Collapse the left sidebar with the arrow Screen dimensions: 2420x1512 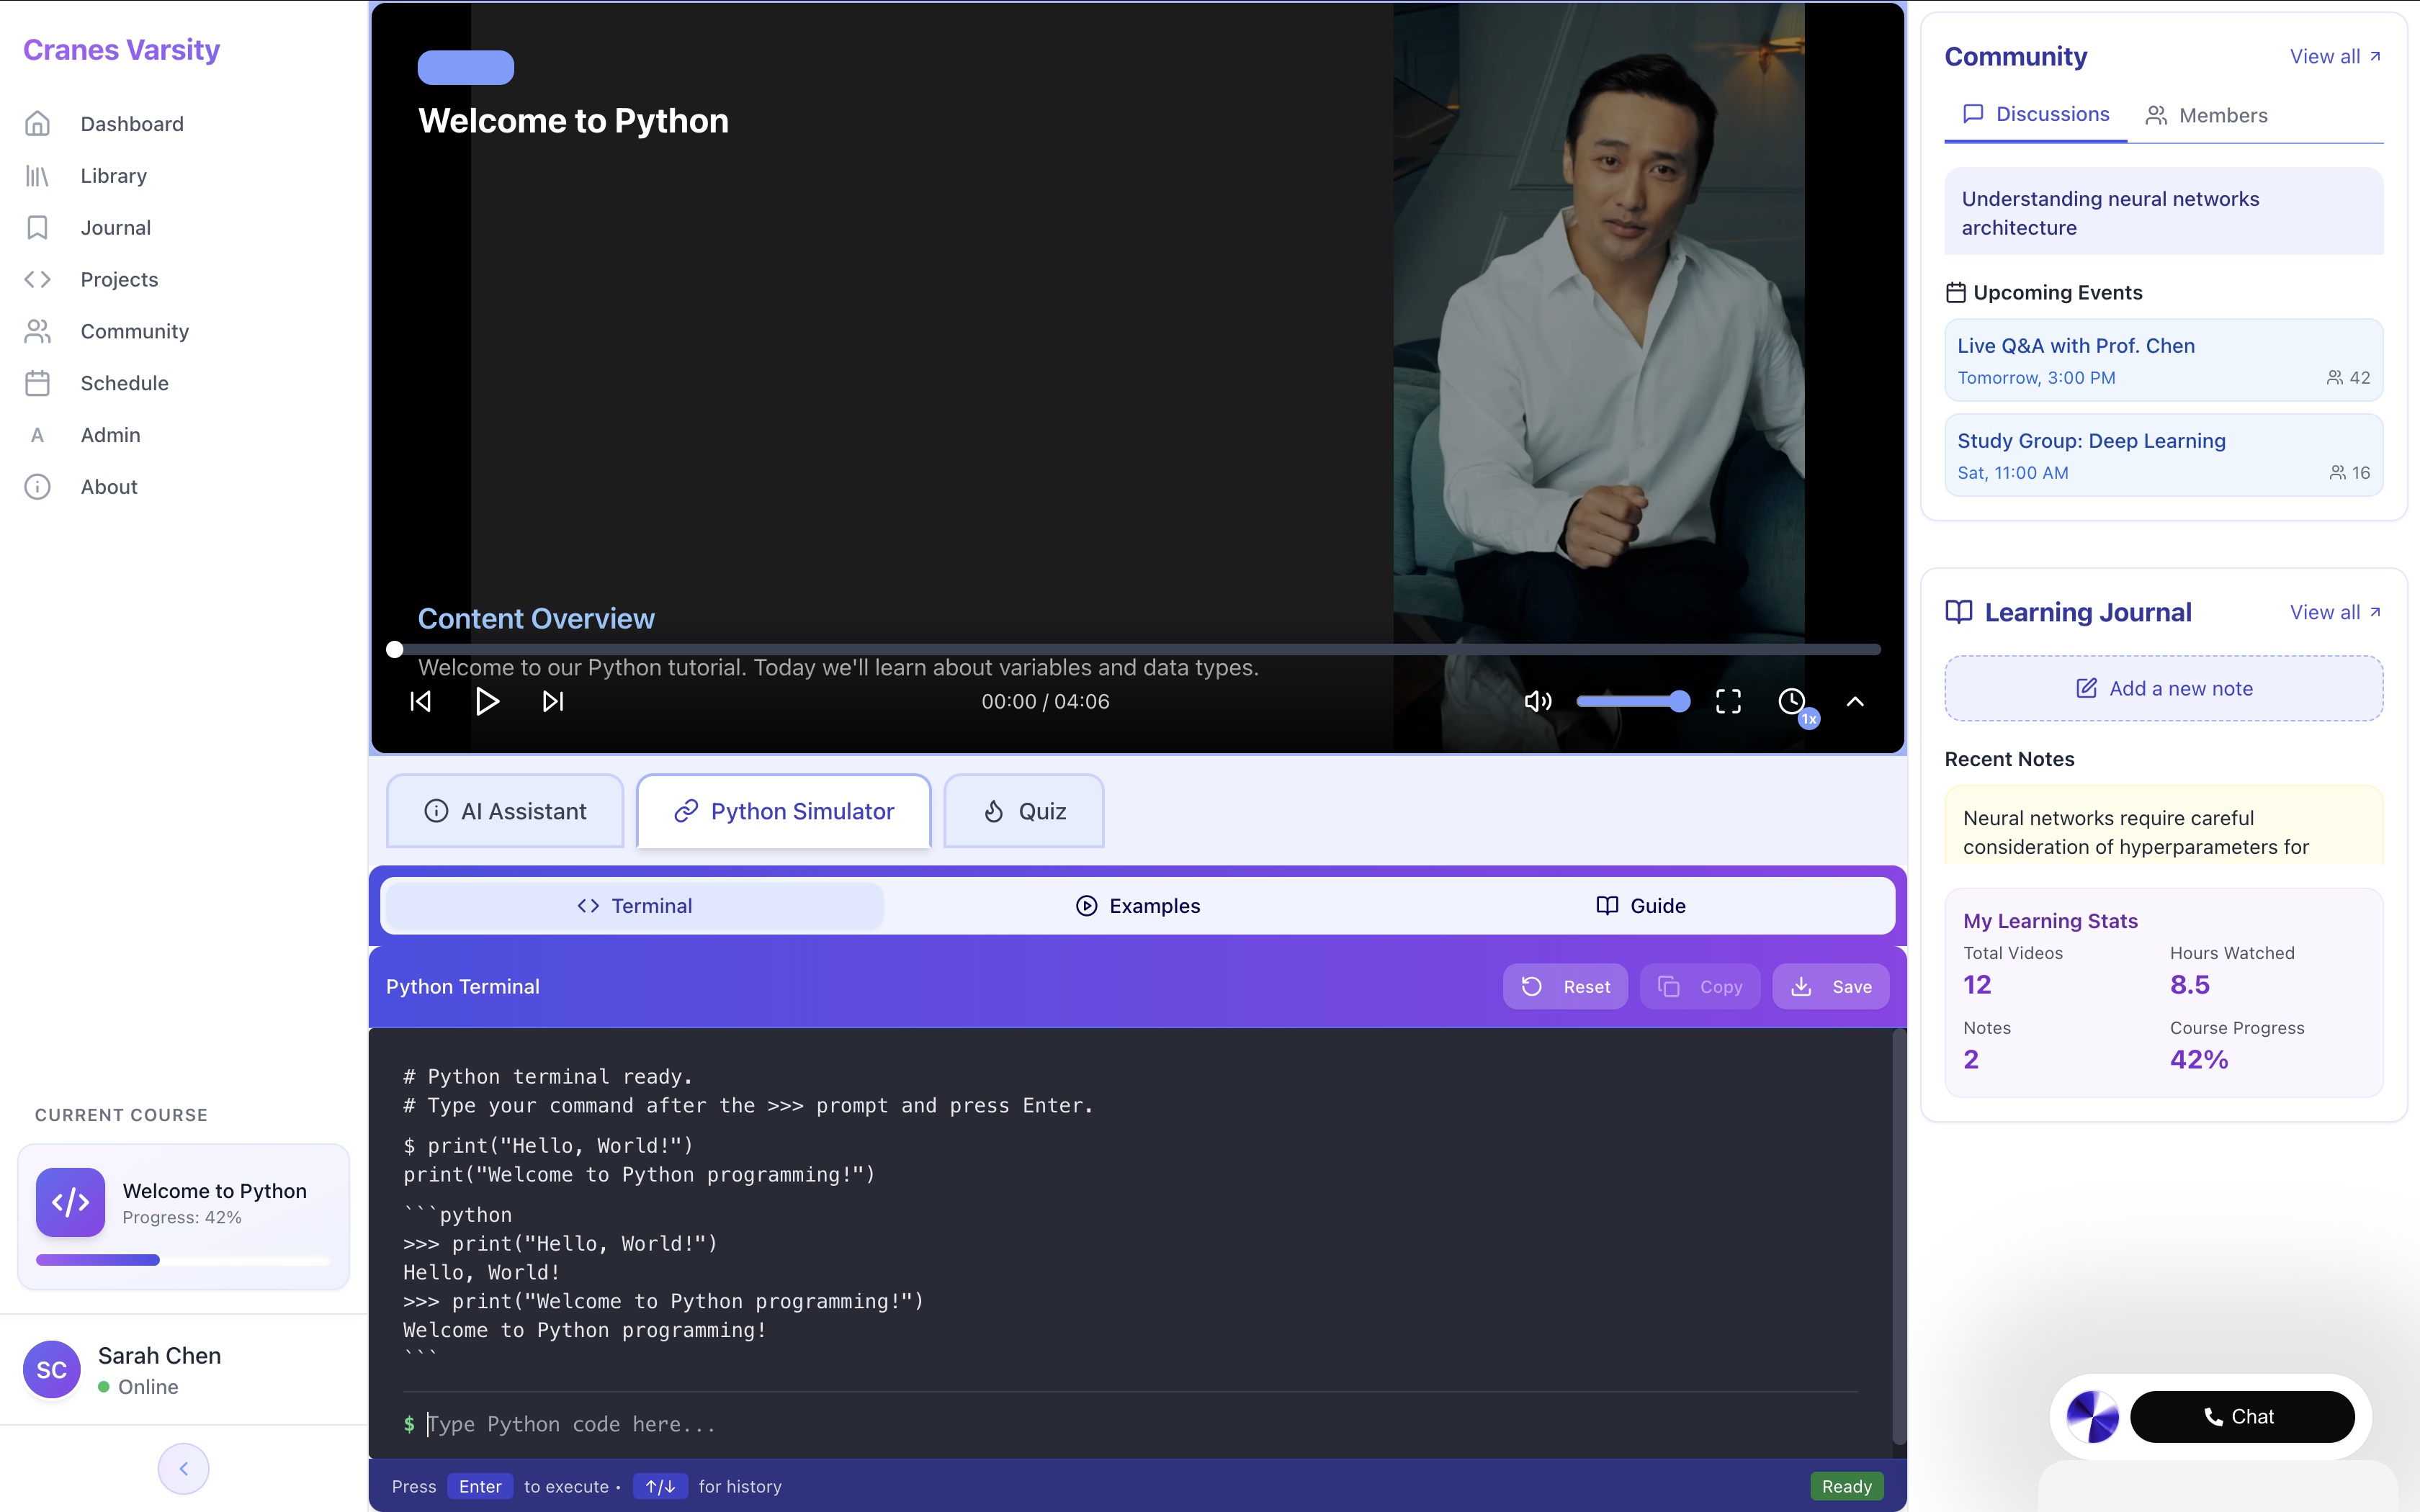click(x=182, y=1468)
